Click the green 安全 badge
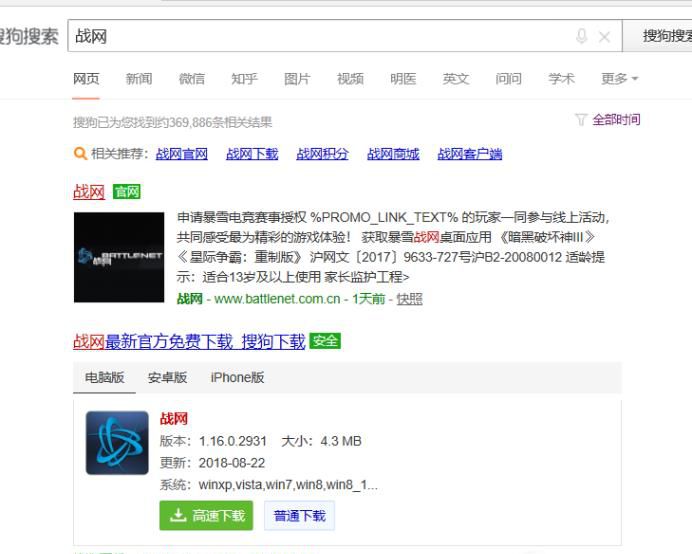This screenshot has height=554, width=692. coord(325,341)
